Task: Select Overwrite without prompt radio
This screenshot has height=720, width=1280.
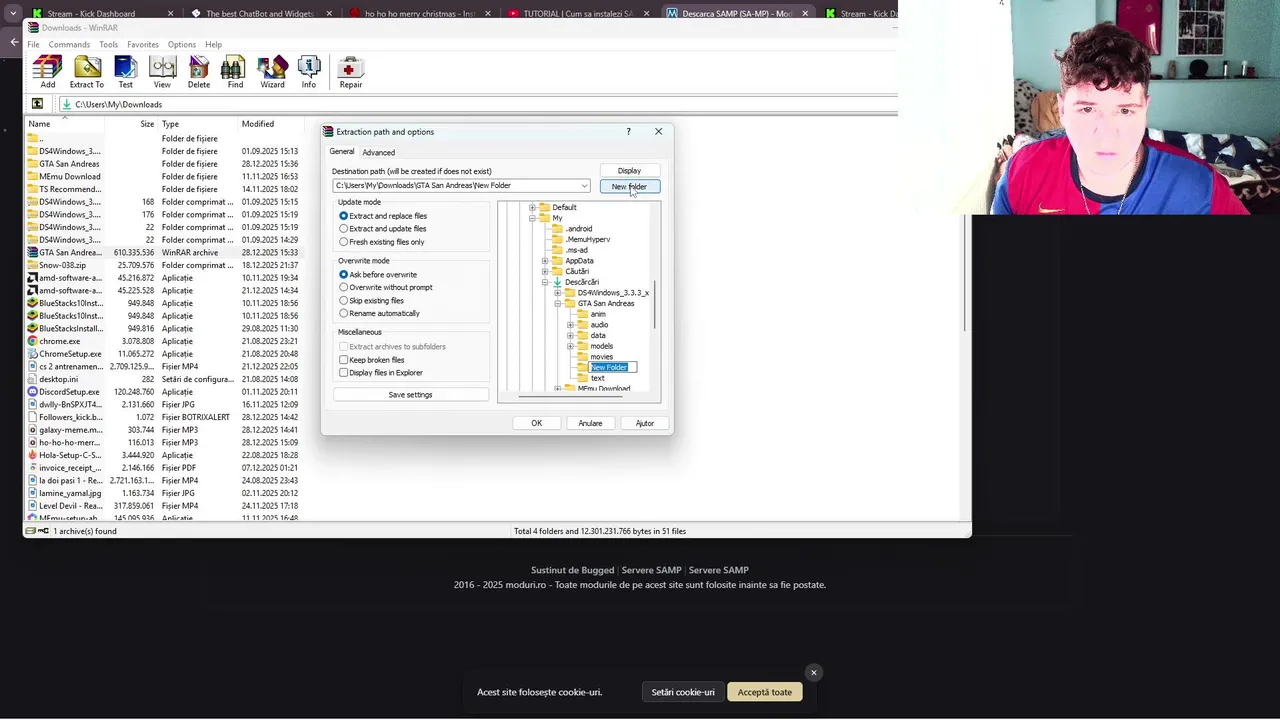Action: [x=344, y=288]
